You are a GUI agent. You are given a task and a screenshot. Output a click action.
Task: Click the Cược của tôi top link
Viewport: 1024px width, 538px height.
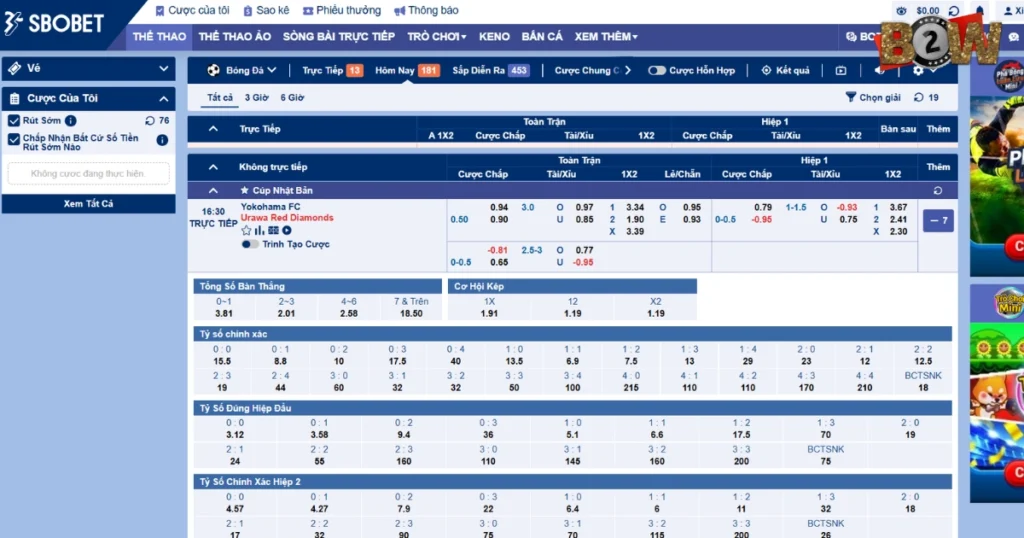point(193,10)
